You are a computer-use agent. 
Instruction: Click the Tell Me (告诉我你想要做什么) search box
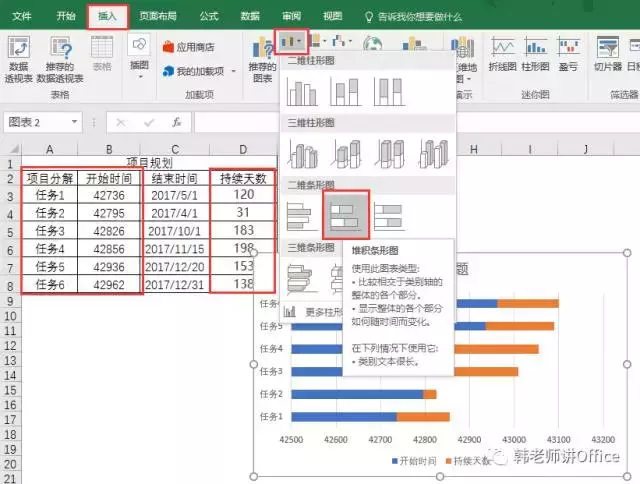(413, 17)
